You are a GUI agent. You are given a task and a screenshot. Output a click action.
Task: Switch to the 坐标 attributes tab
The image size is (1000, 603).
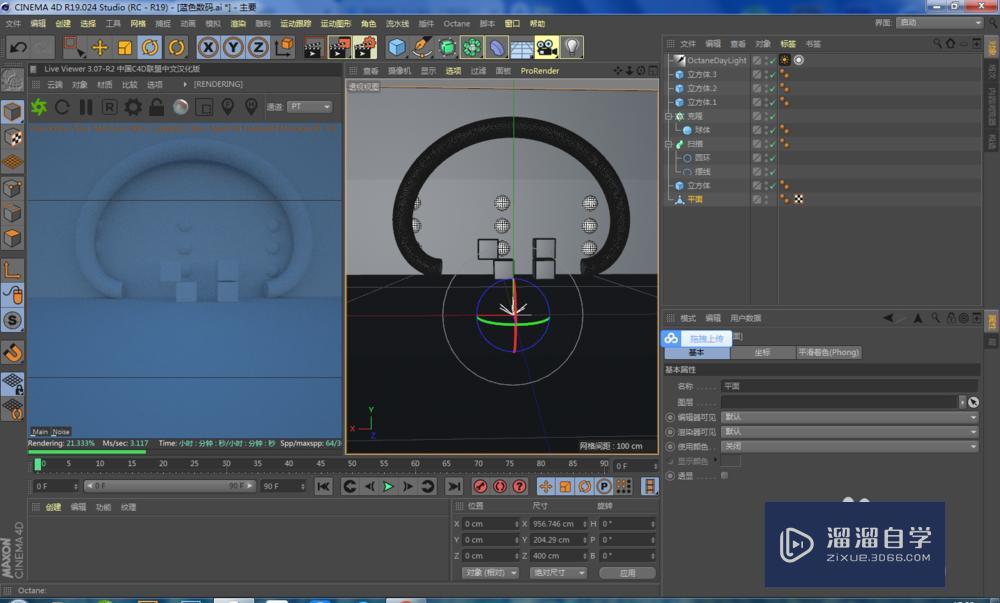(763, 352)
